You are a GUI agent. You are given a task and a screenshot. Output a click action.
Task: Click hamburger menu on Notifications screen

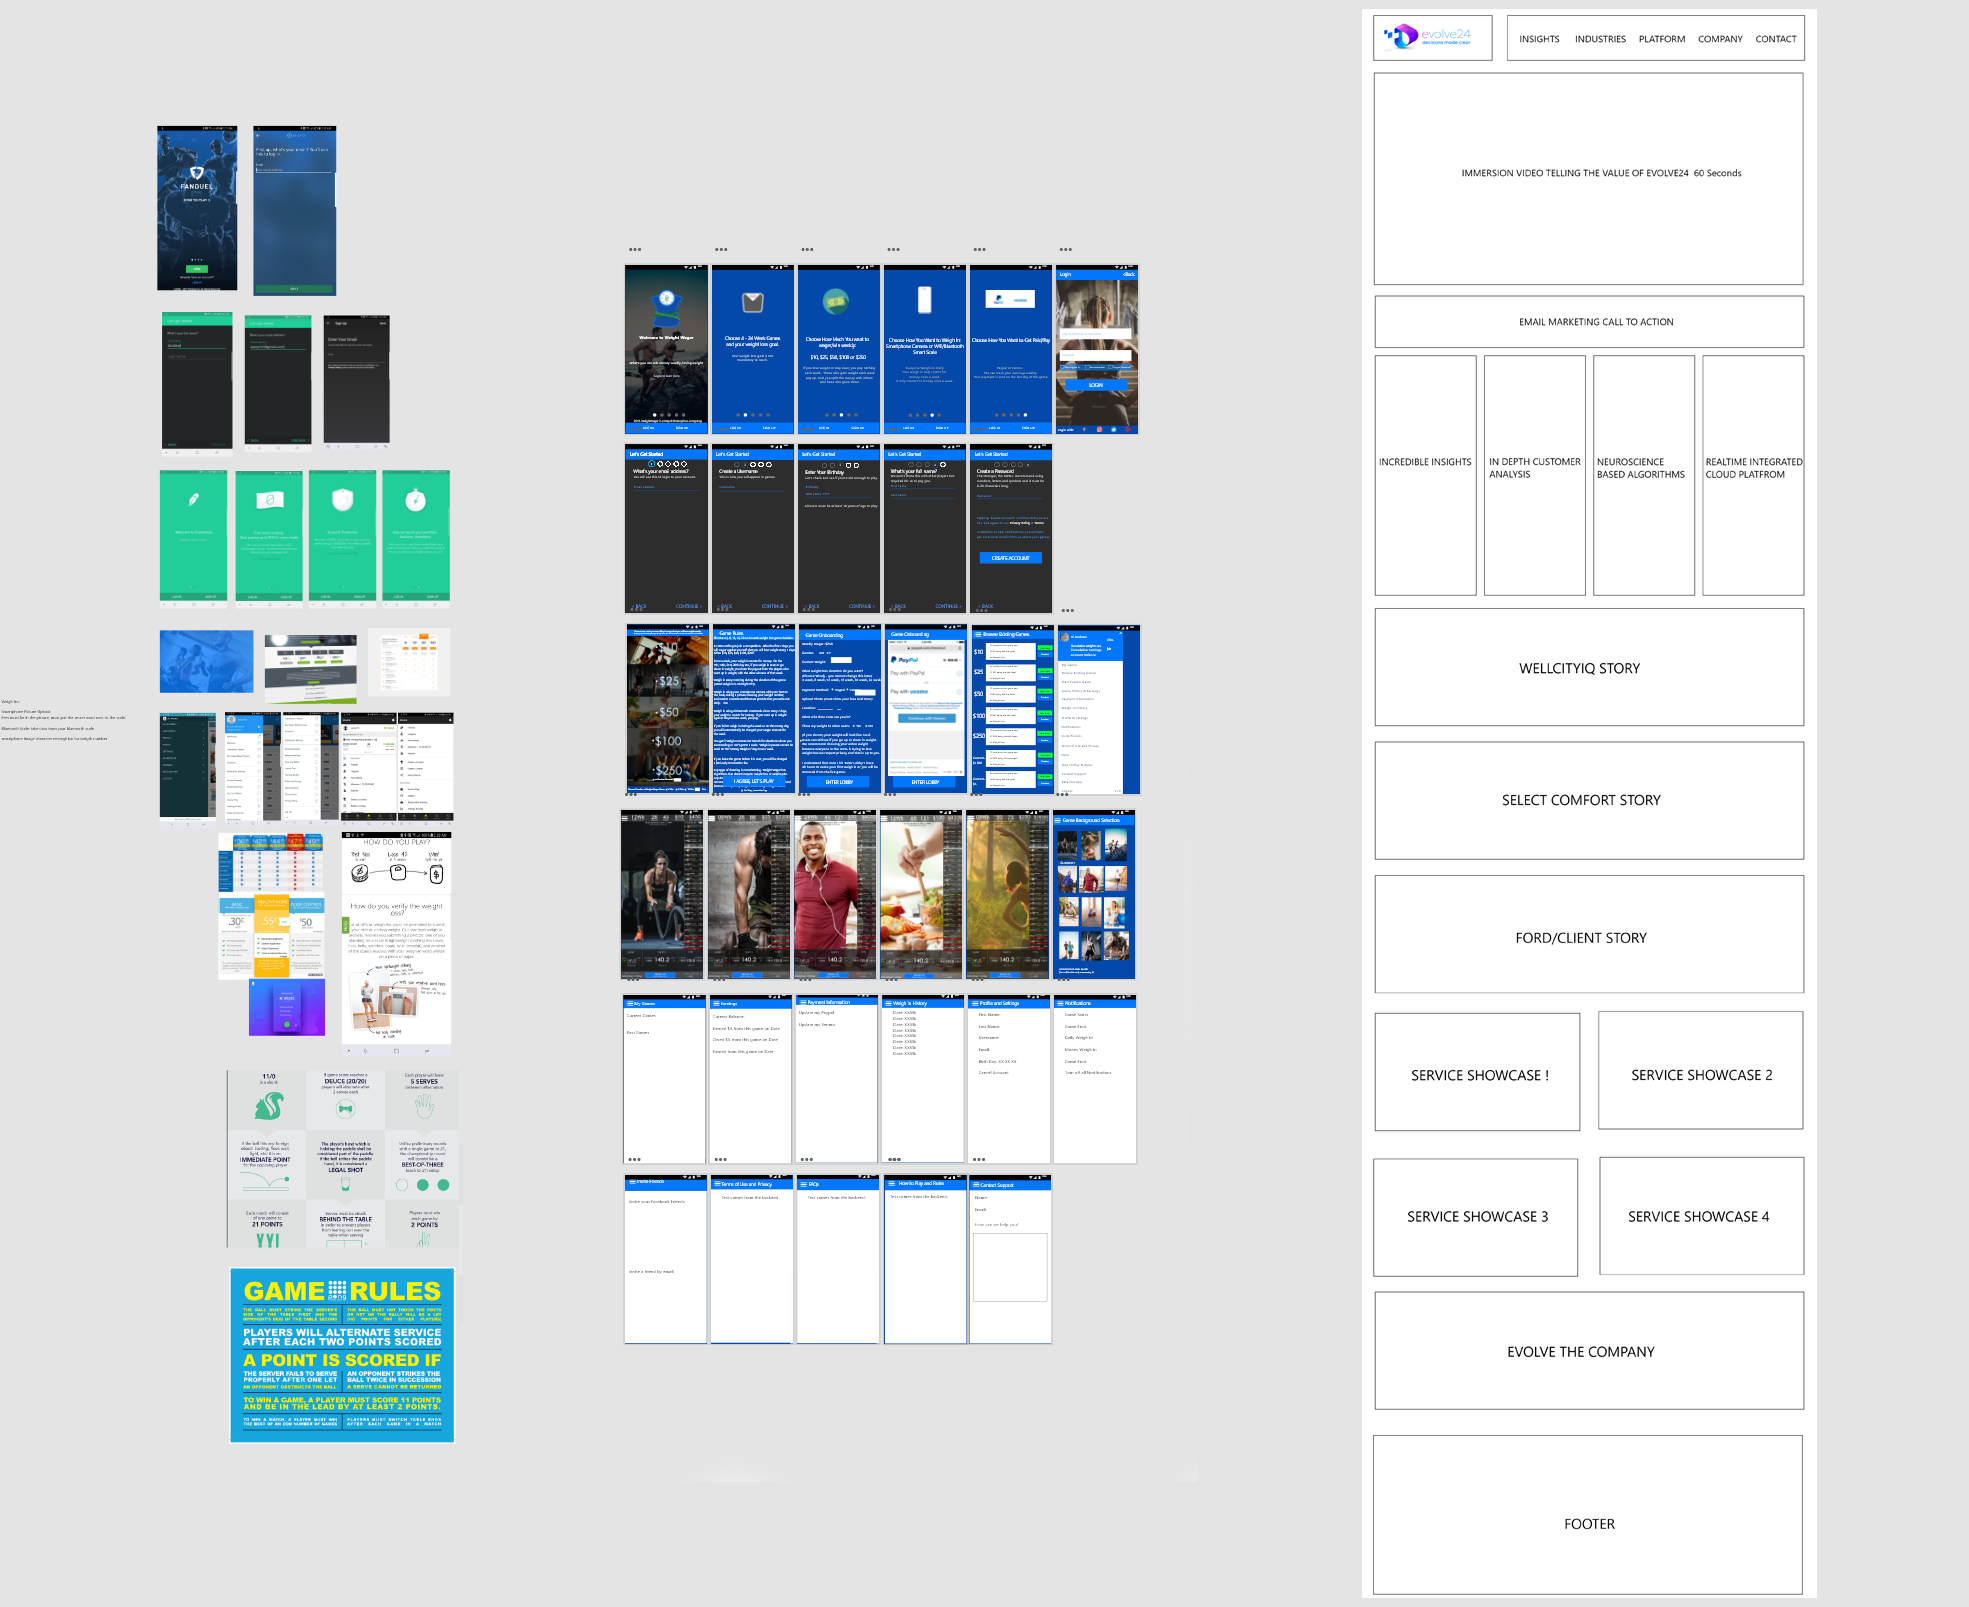[1060, 1003]
